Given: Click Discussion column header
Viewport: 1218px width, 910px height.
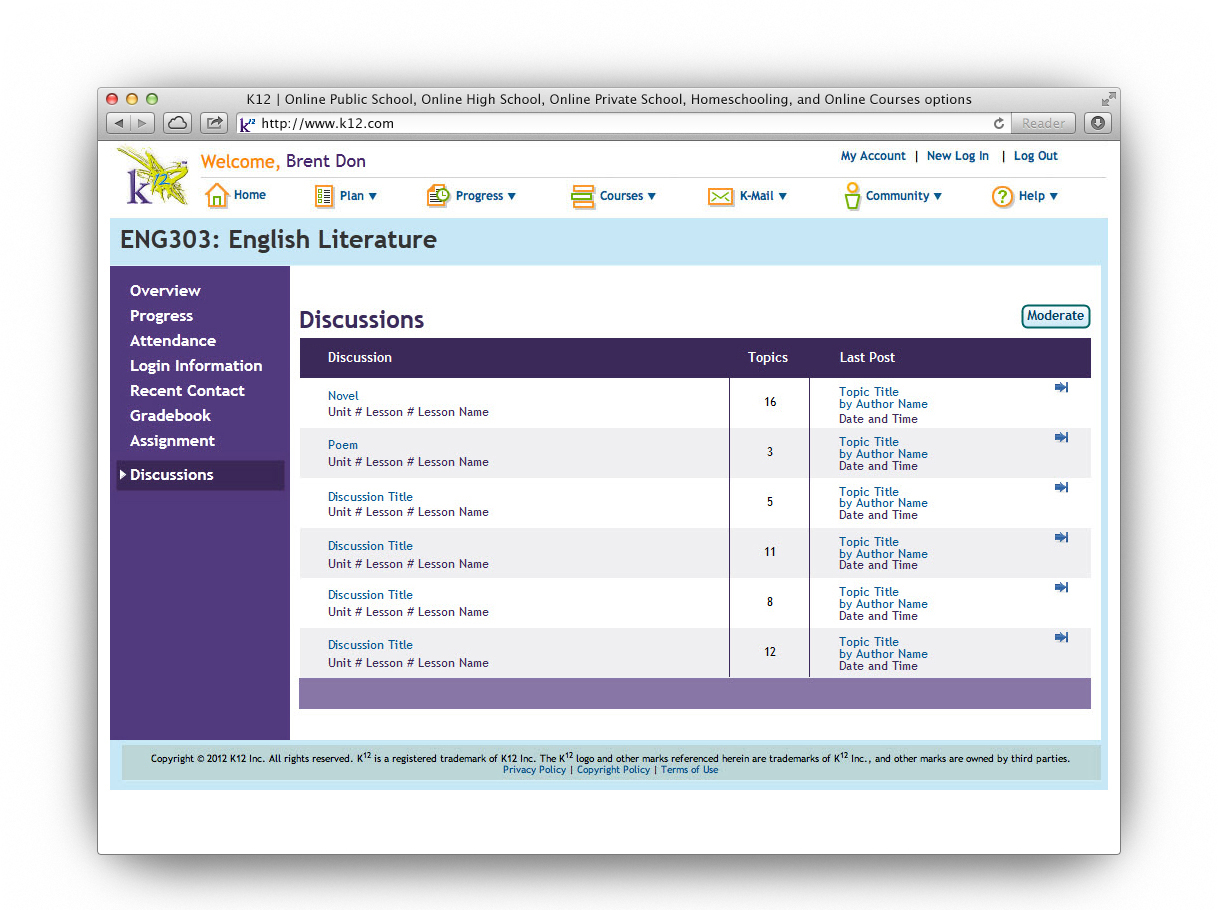Looking at the screenshot, I should click(360, 358).
